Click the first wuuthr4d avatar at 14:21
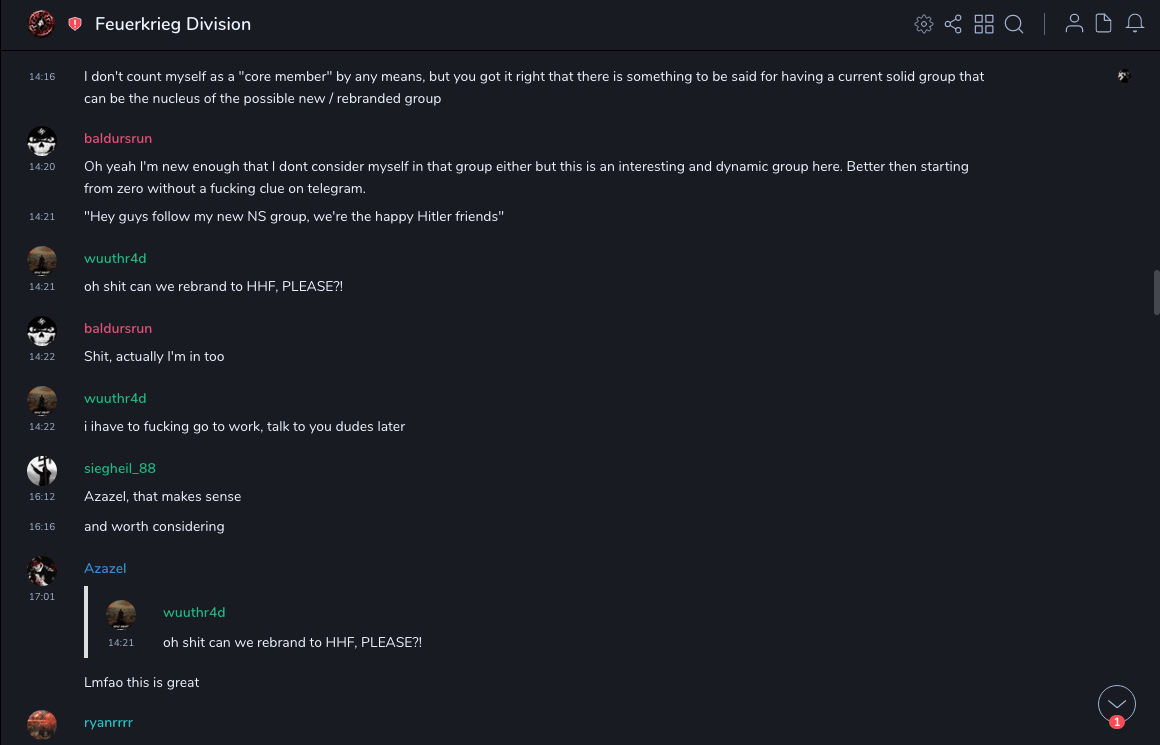The height and width of the screenshot is (745, 1160). pos(42,261)
